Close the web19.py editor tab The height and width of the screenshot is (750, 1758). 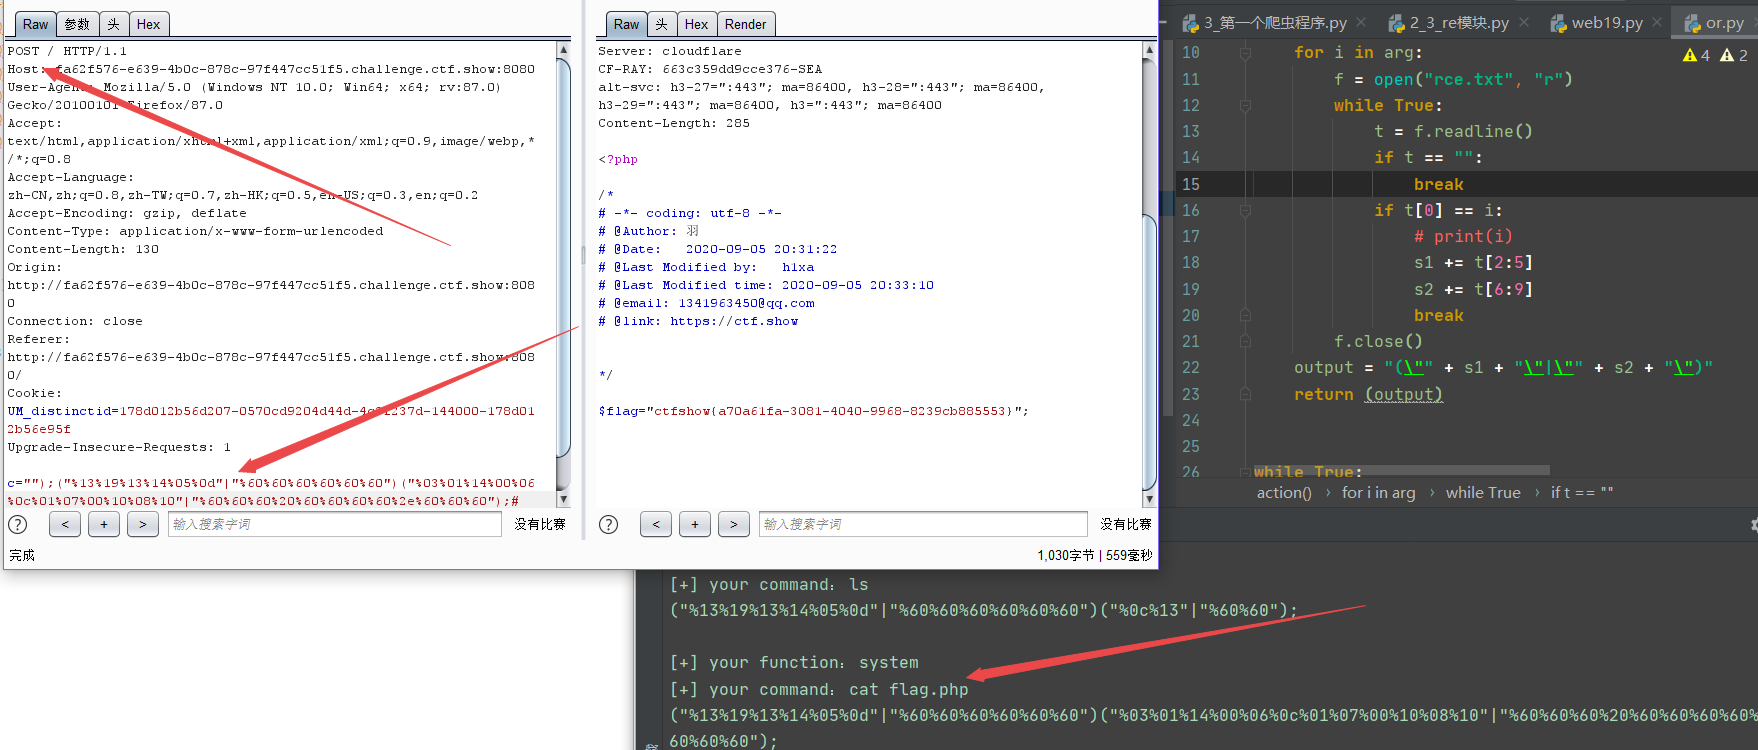1657,22
